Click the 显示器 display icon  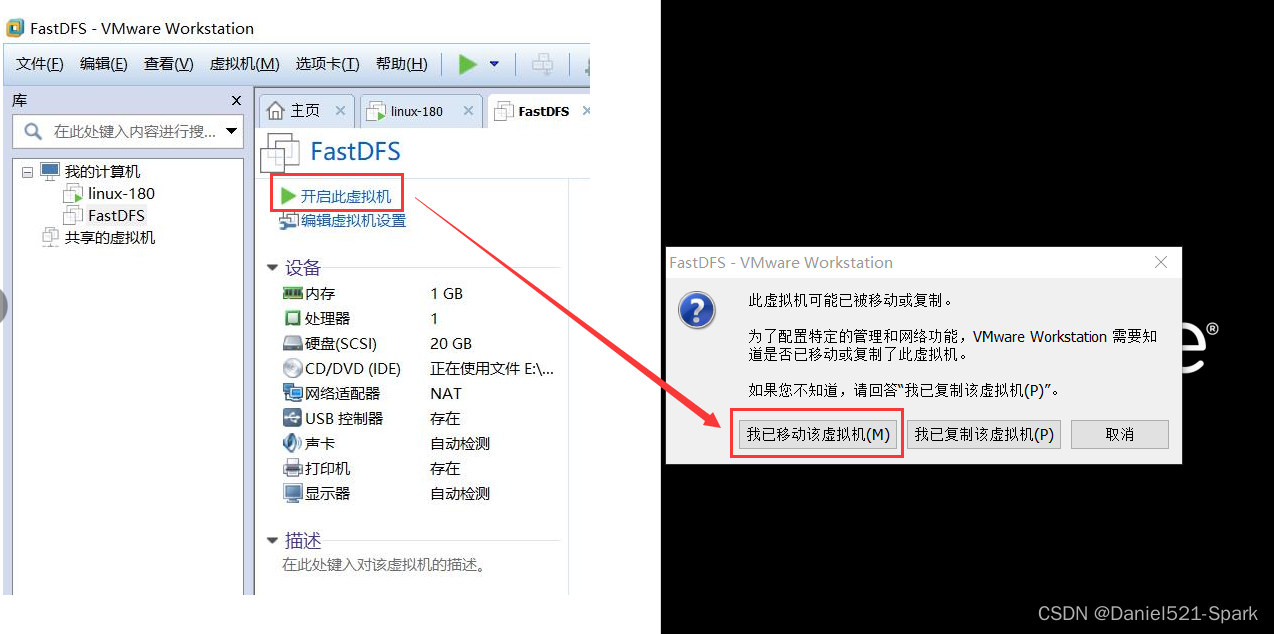tap(293, 493)
